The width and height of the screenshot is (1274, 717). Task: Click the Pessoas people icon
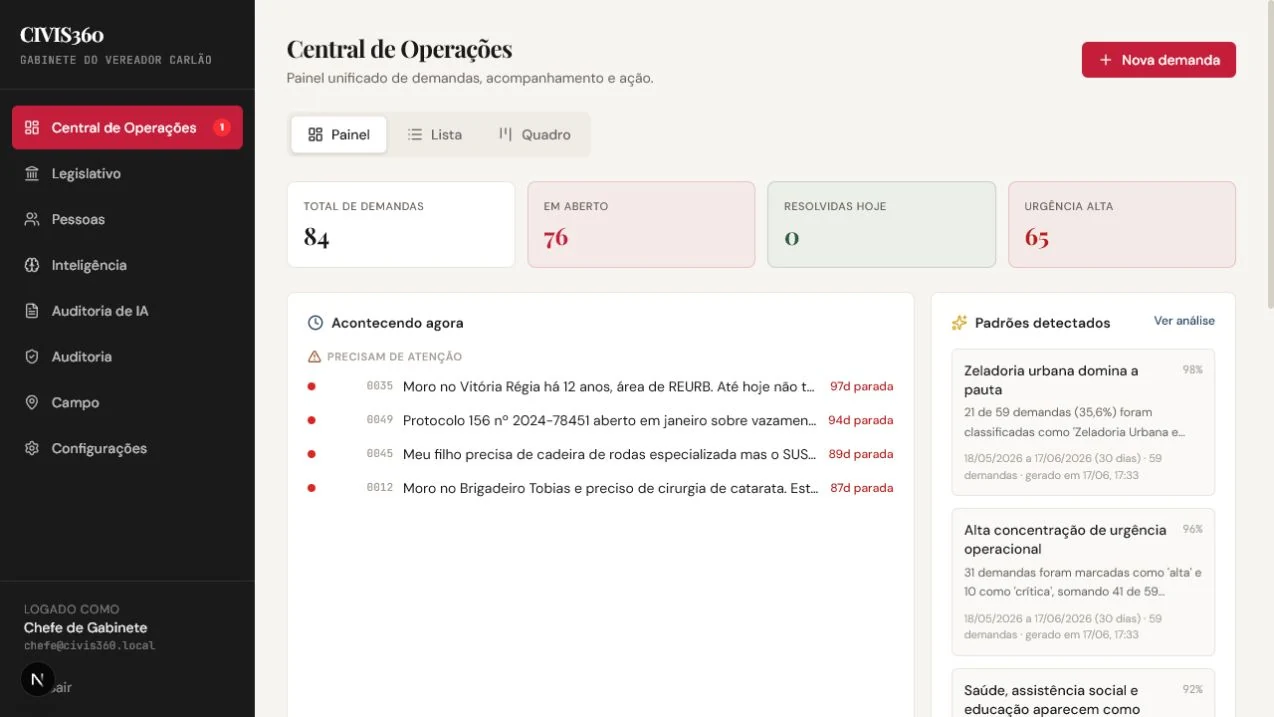32,219
